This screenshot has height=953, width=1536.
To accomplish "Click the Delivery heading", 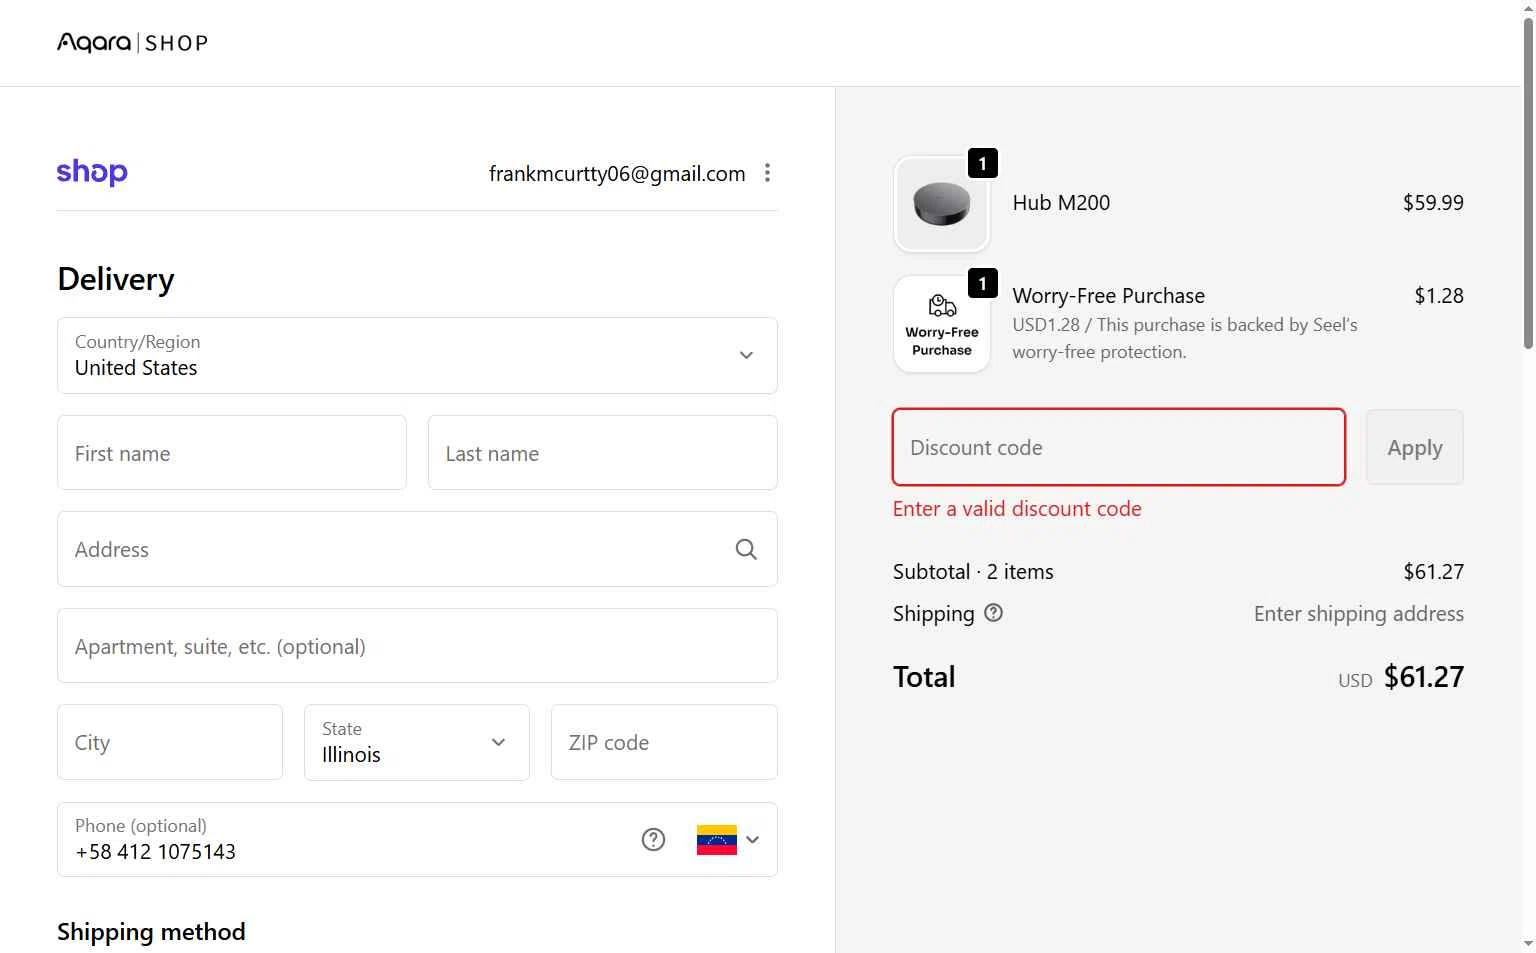I will click(116, 279).
